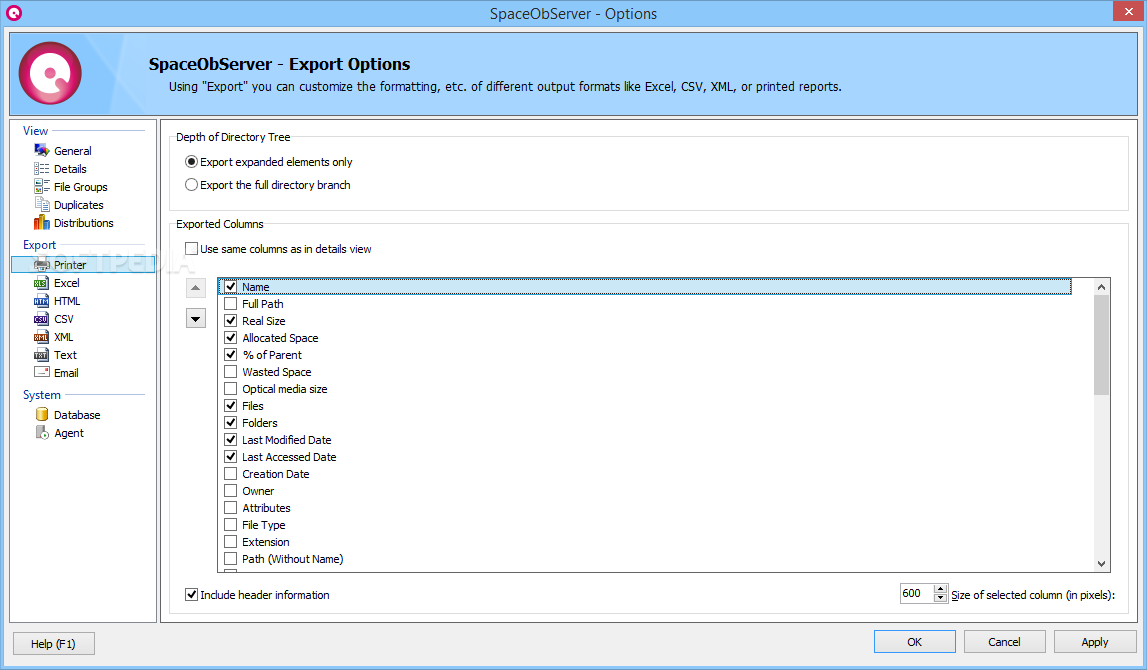The image size is (1147, 670).
Task: Open the File Groups settings page
Action: (80, 187)
